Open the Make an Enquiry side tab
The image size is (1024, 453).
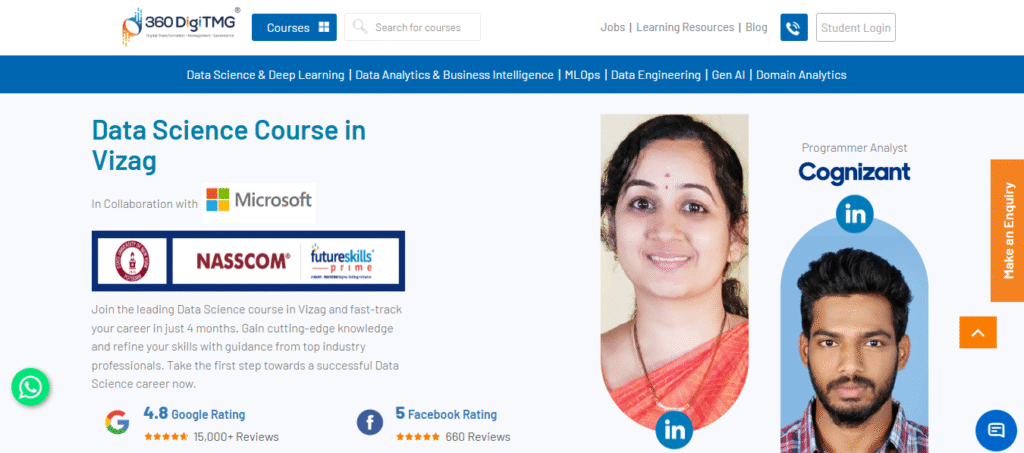pyautogui.click(x=1008, y=230)
